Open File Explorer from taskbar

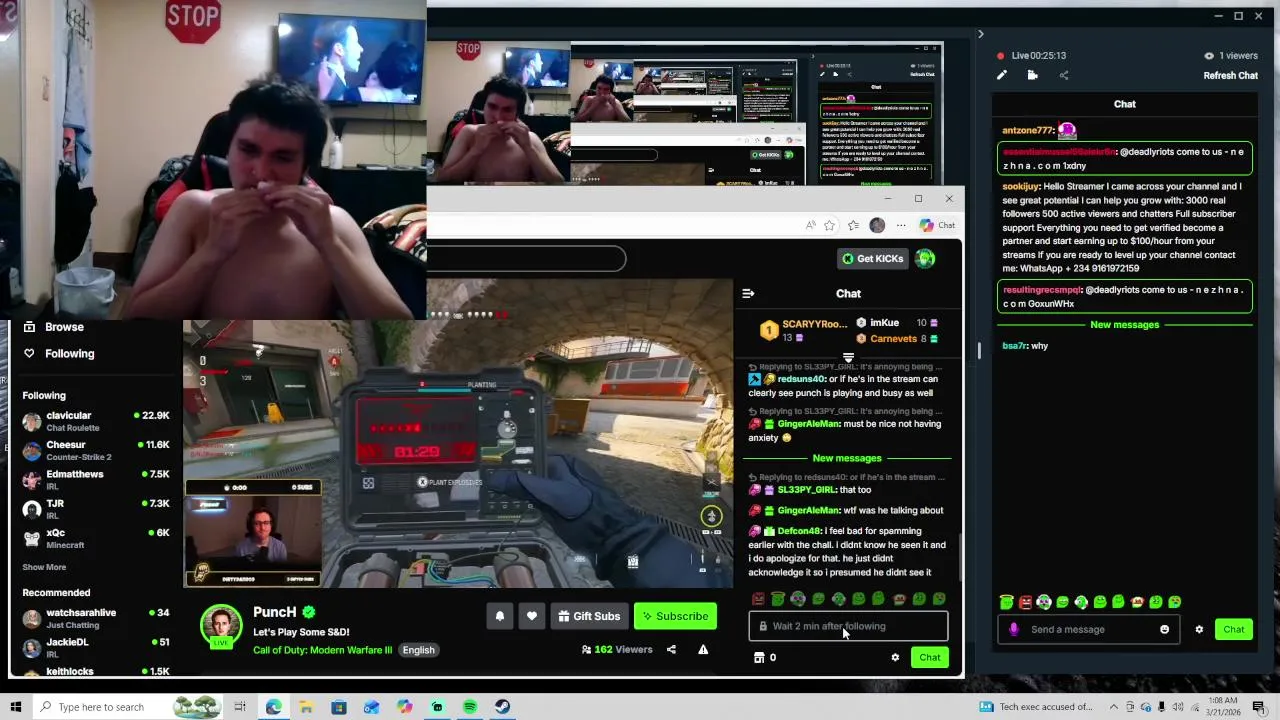pos(306,707)
